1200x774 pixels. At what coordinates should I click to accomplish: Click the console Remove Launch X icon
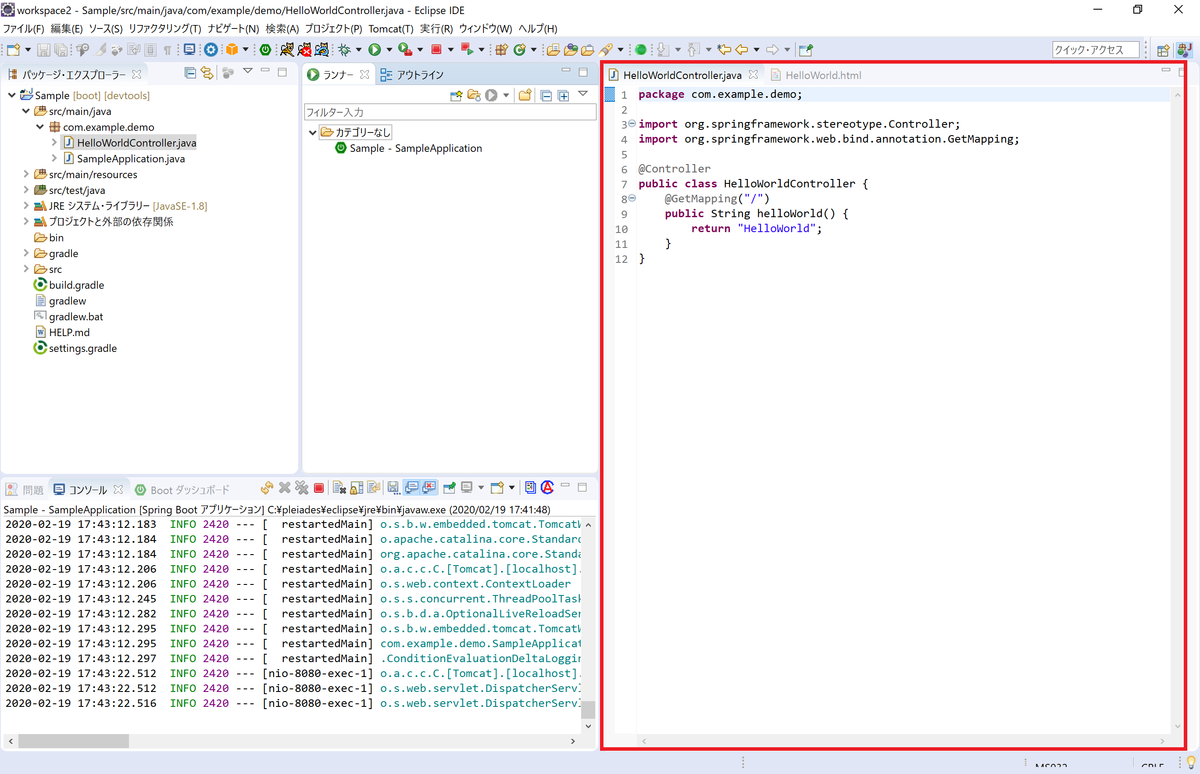(284, 488)
